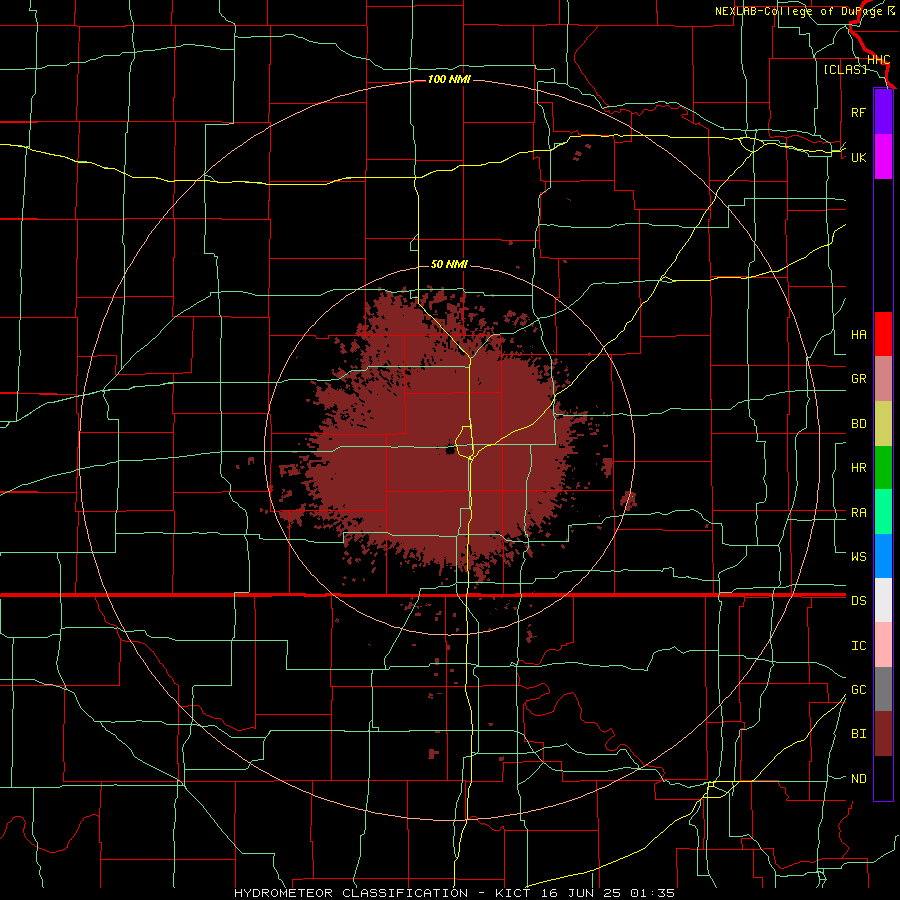Click the GC legend label

858,690
